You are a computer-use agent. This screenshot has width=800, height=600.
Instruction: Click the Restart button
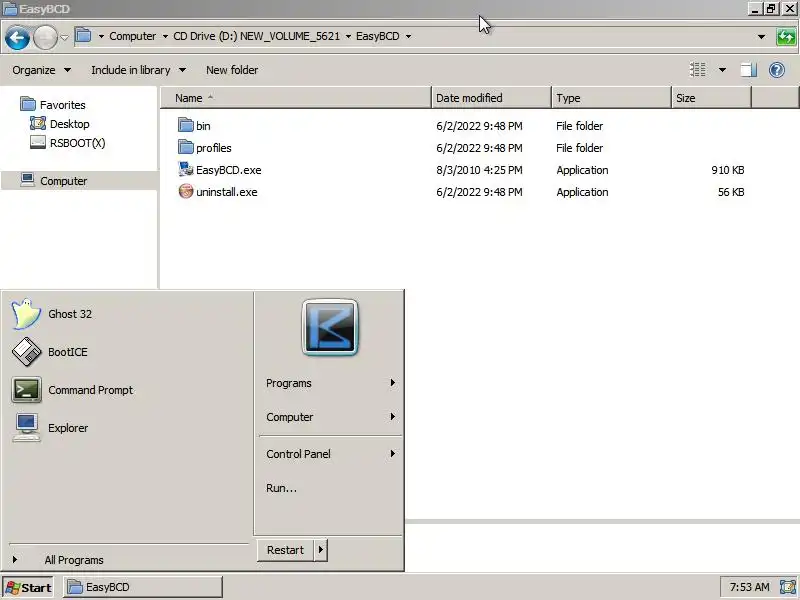click(285, 550)
